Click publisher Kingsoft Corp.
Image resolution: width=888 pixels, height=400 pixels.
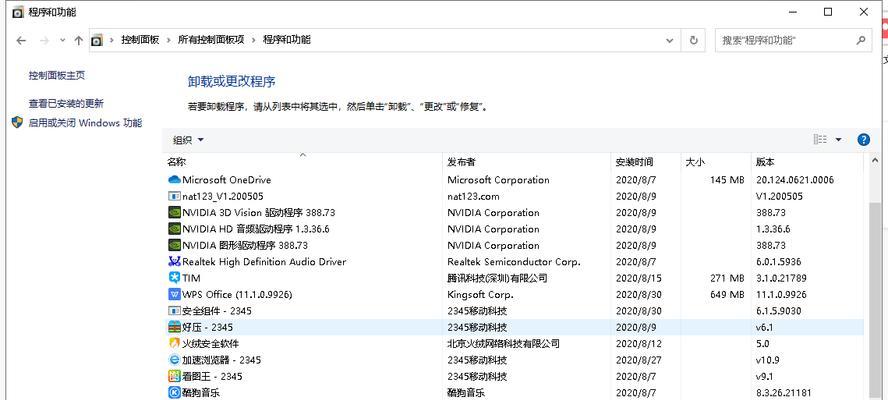point(480,295)
